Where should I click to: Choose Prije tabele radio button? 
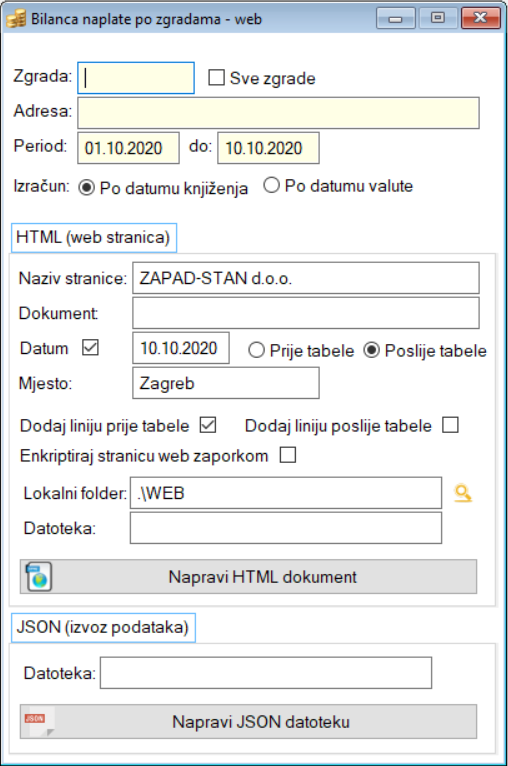256,350
